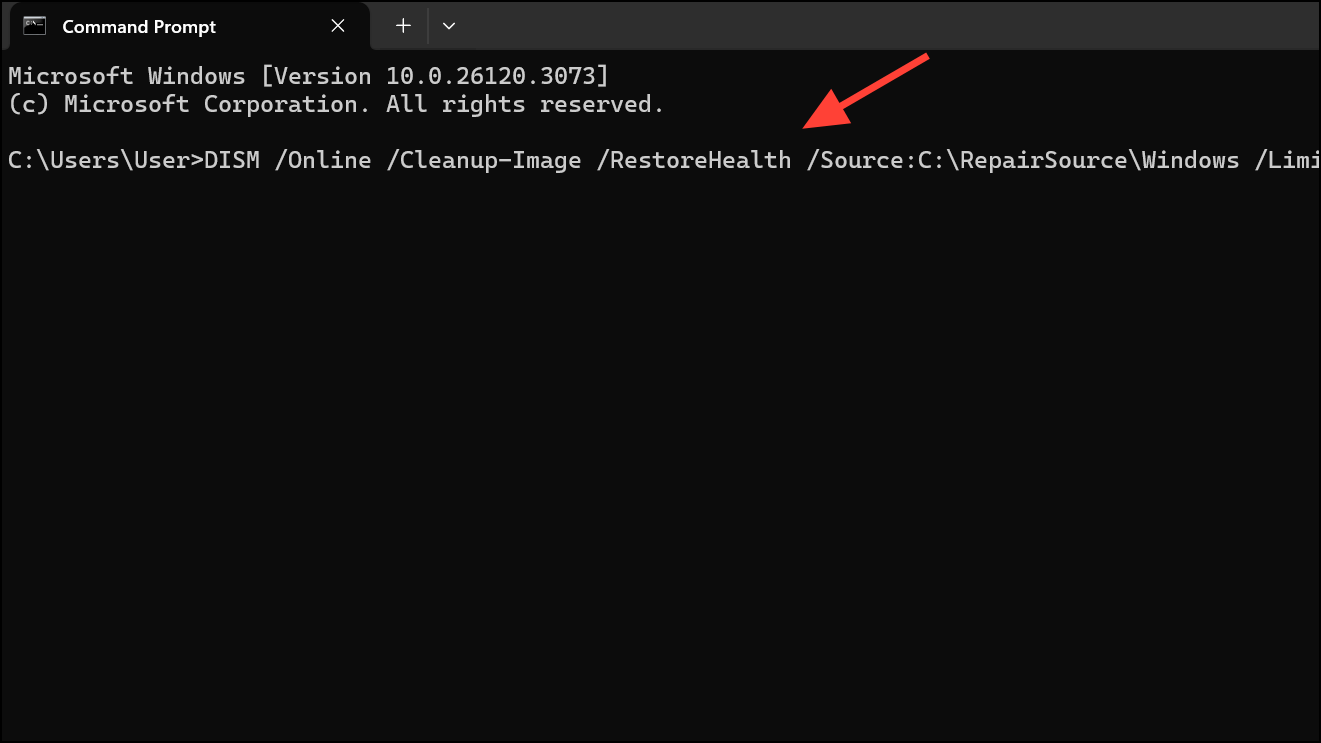Click the C:\Users\User prompt path
This screenshot has width=1321, height=743.
click(x=100, y=160)
